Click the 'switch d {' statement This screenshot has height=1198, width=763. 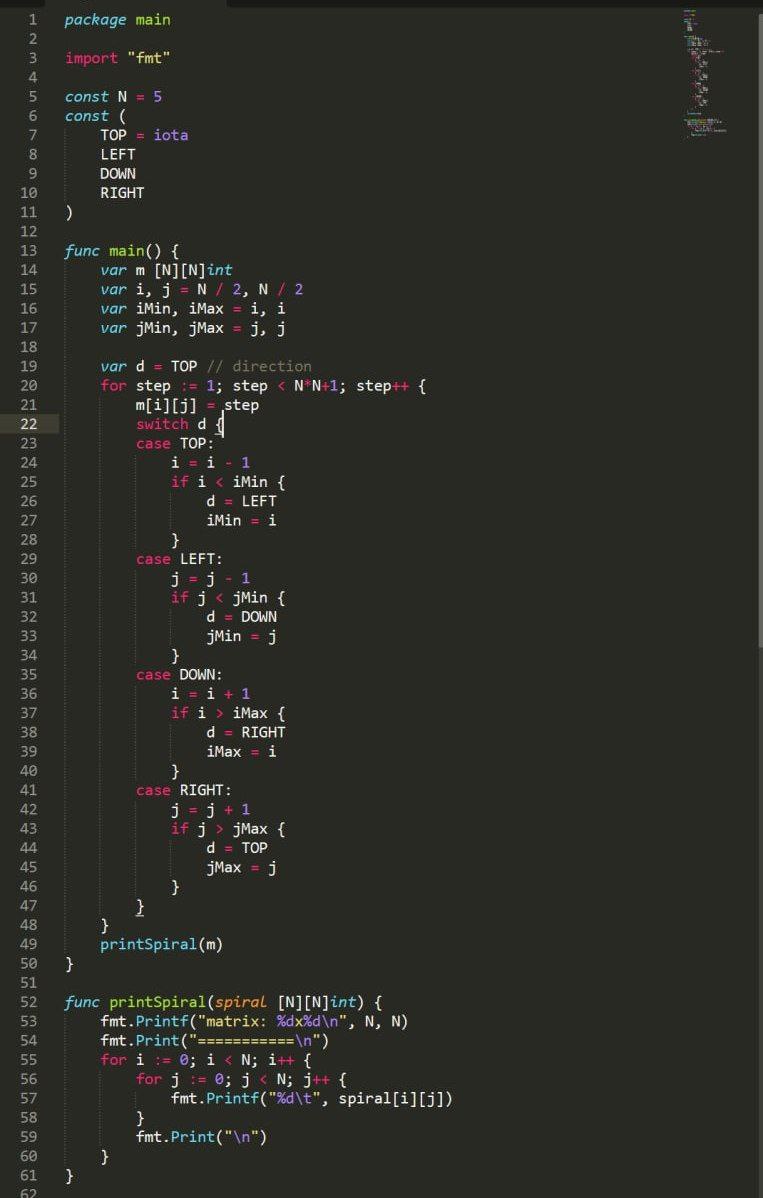(179, 424)
